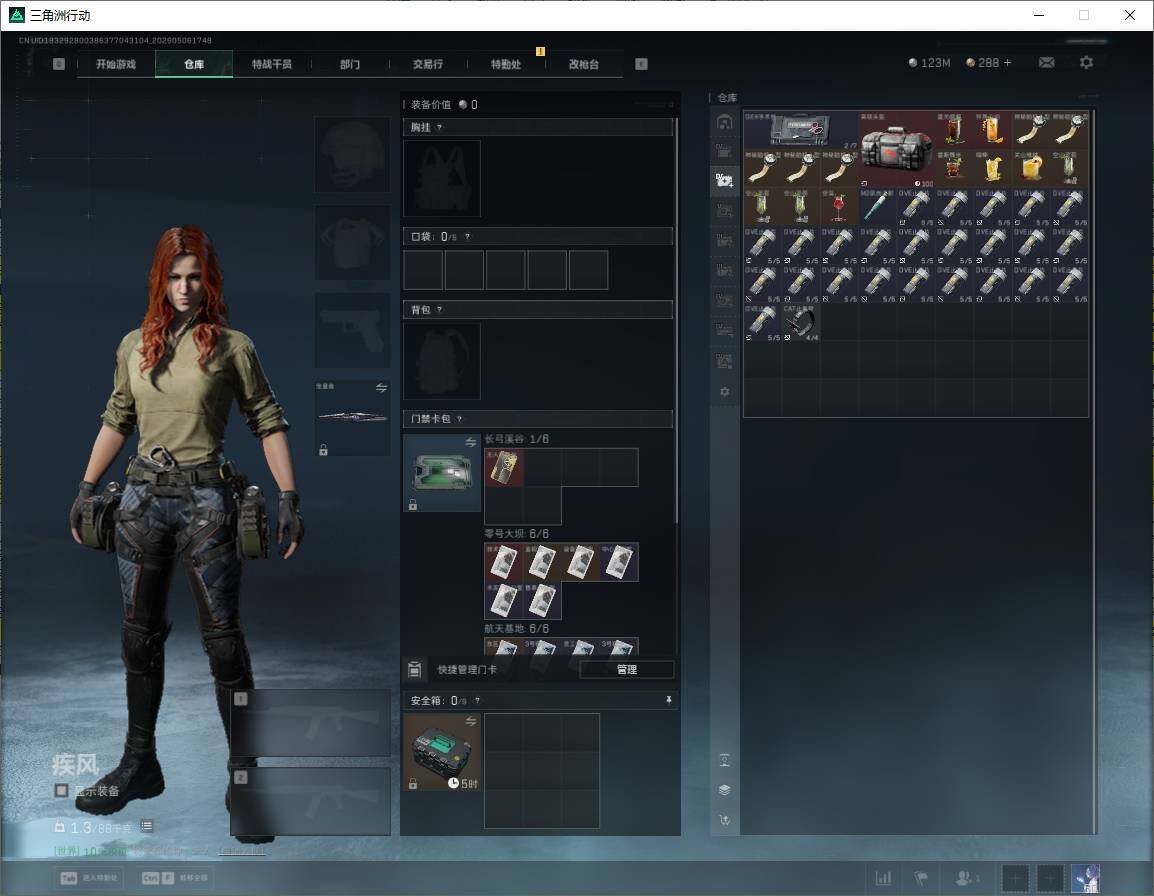Select the 长弓溪谷 gold keycard
Viewport: 1154px width, 896px height.
point(504,468)
